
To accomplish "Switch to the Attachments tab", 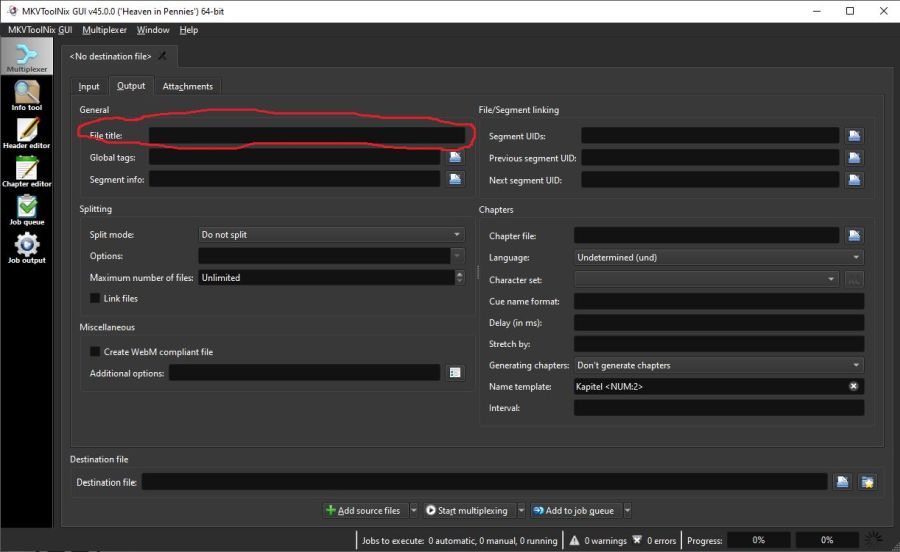I will tap(188, 86).
